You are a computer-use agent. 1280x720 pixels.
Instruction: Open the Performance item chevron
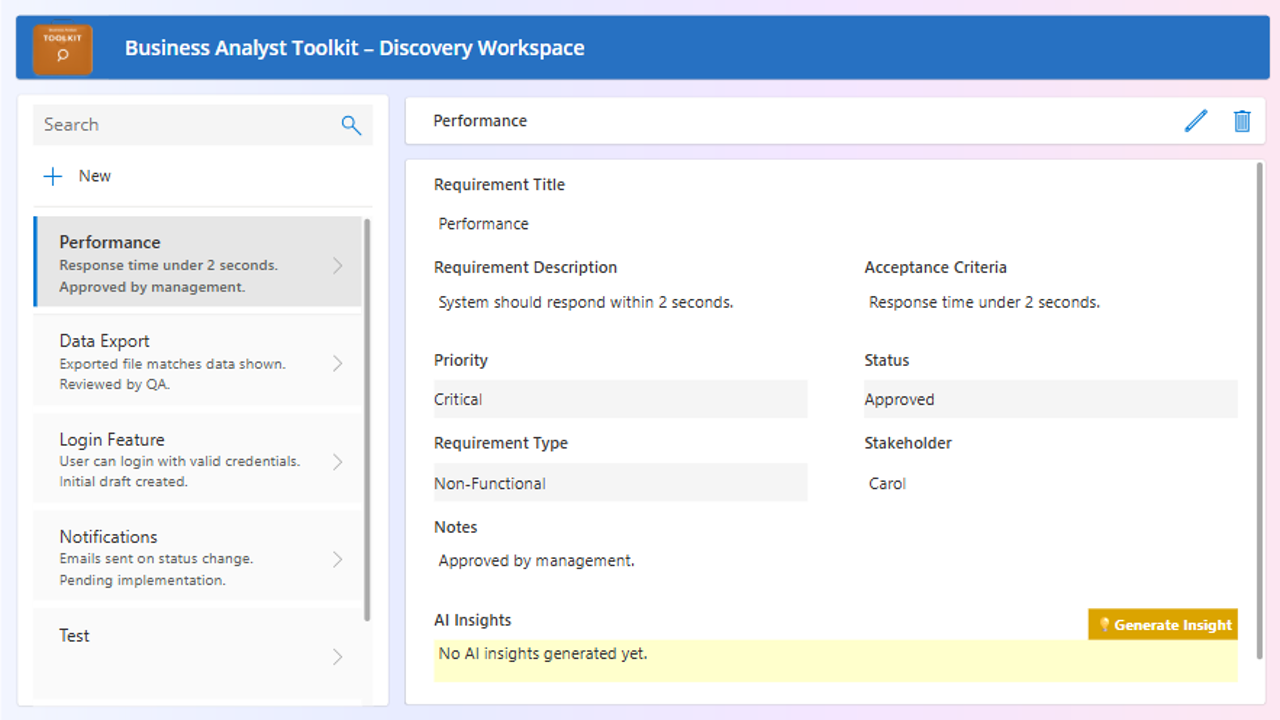[338, 265]
